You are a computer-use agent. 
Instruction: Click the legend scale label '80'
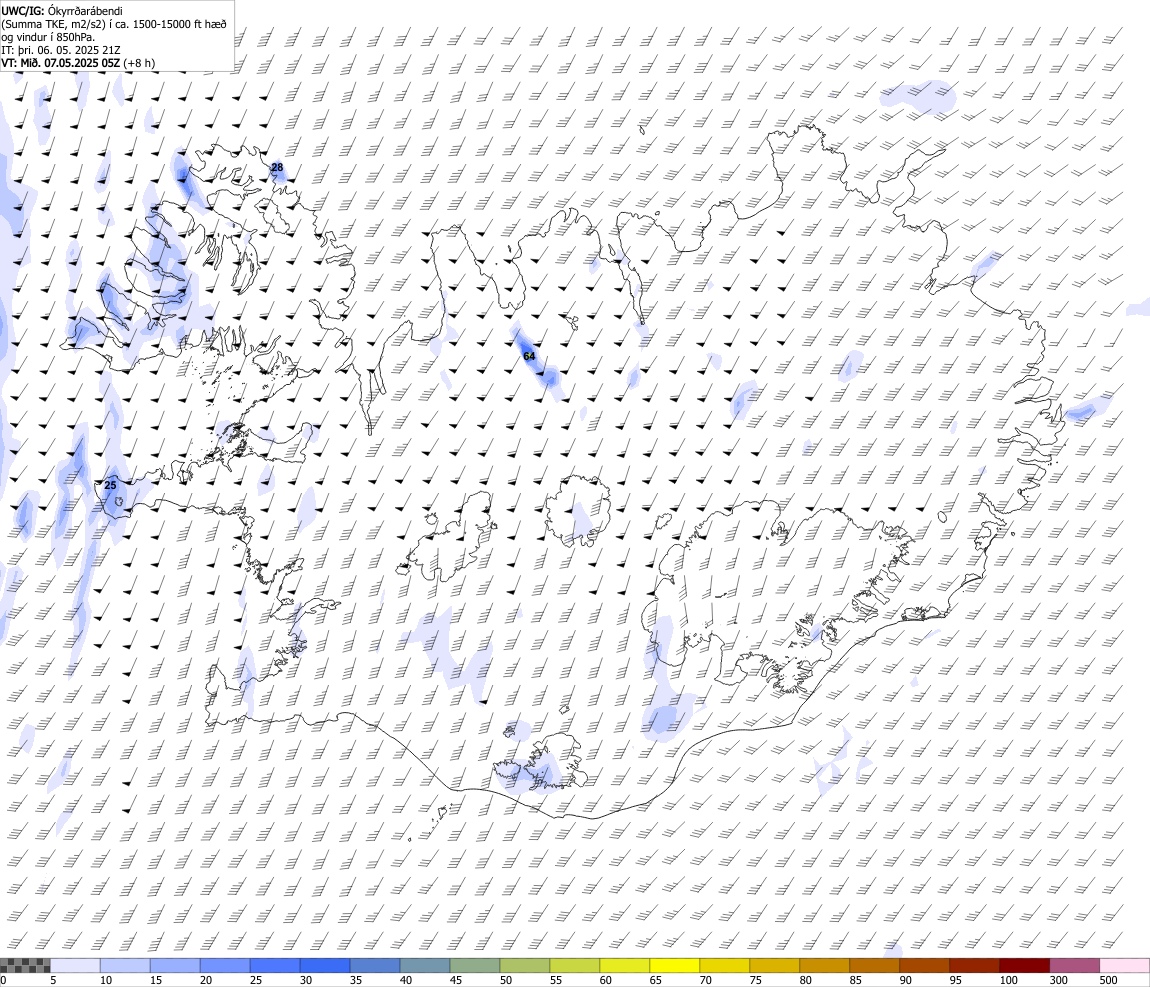point(805,980)
